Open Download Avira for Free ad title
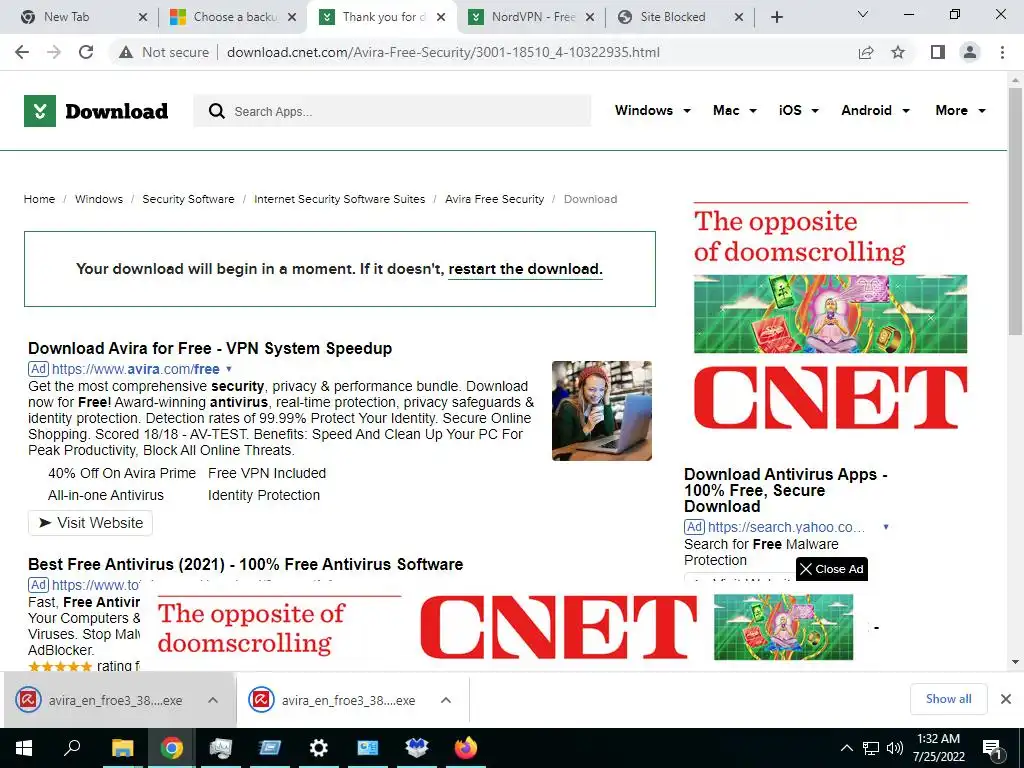The height and width of the screenshot is (768, 1024). (x=210, y=348)
